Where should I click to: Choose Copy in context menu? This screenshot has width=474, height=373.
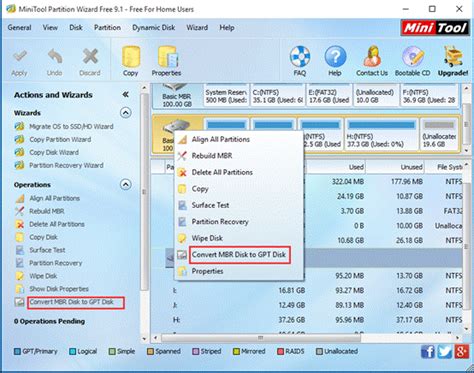(x=239, y=189)
